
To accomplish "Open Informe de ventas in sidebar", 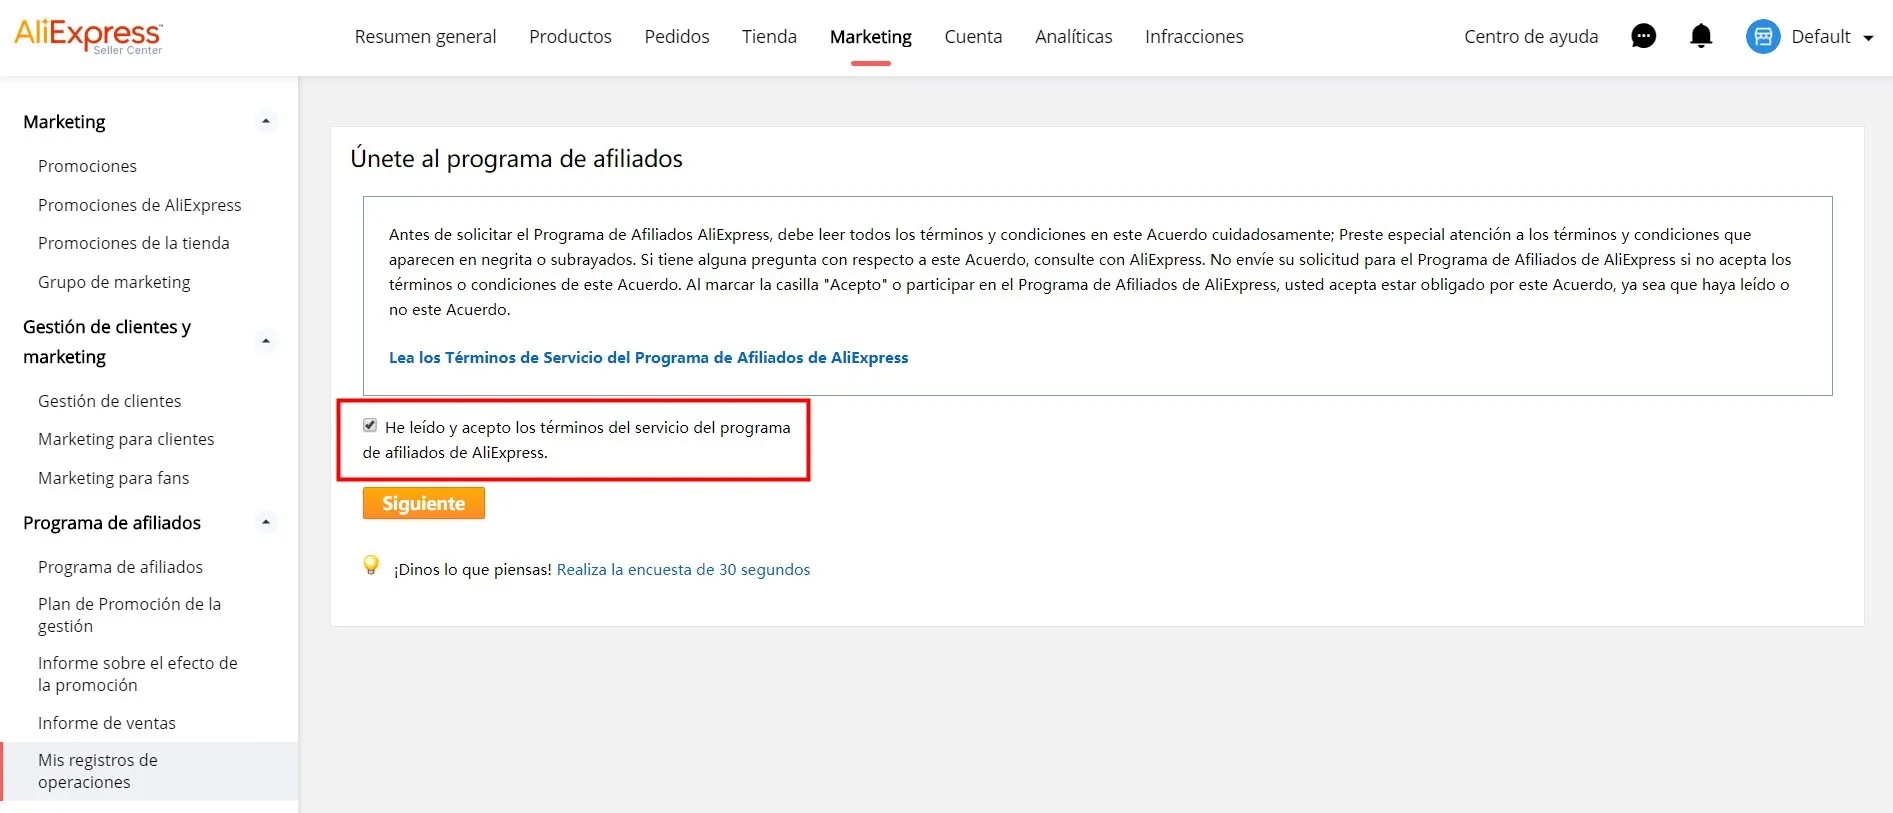I will coord(107,723).
